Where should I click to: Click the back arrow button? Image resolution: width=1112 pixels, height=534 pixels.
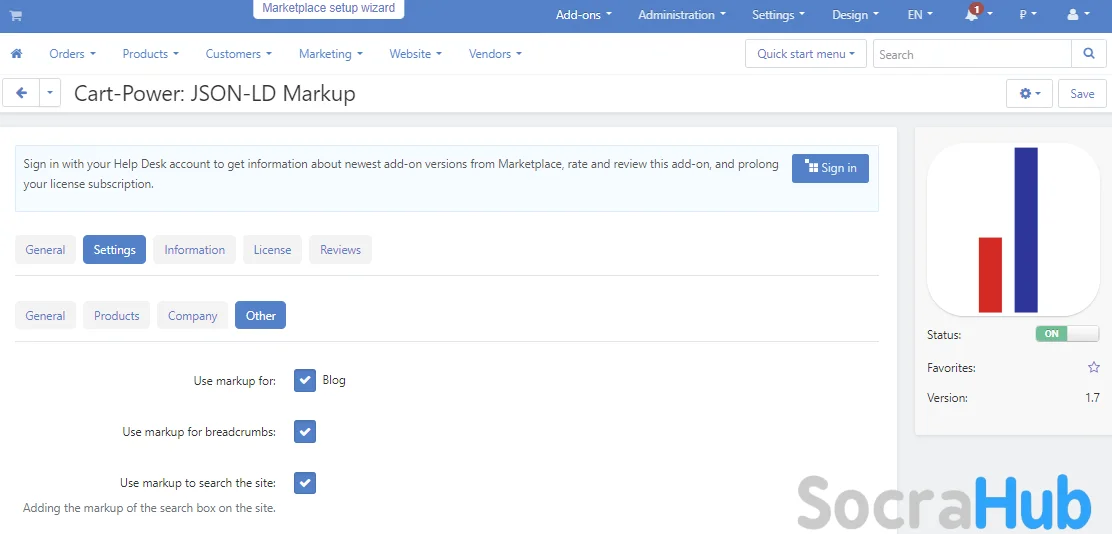point(21,93)
